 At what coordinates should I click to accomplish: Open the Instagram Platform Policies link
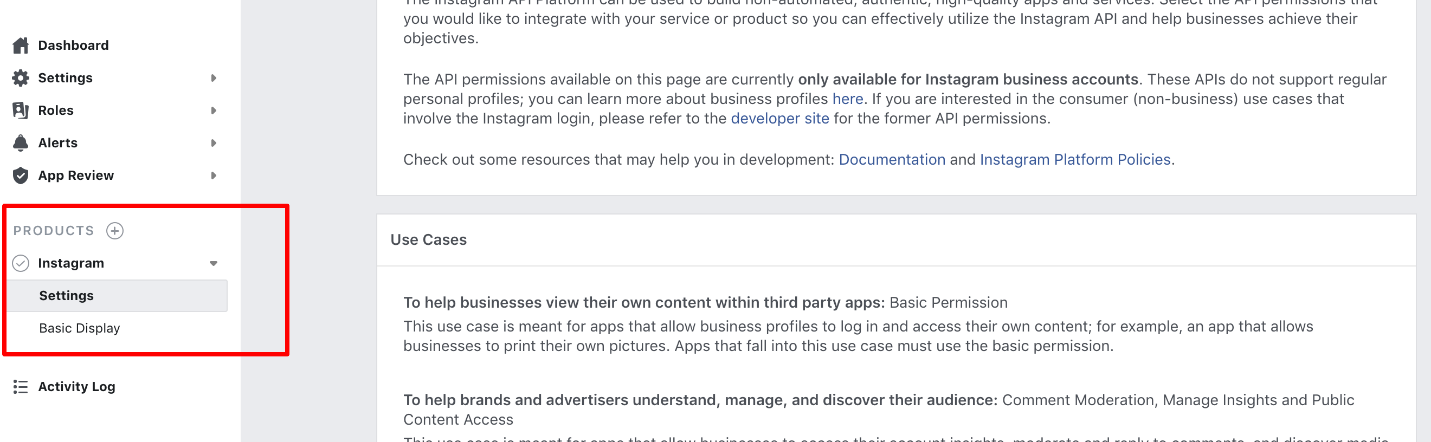pyautogui.click(x=1075, y=159)
